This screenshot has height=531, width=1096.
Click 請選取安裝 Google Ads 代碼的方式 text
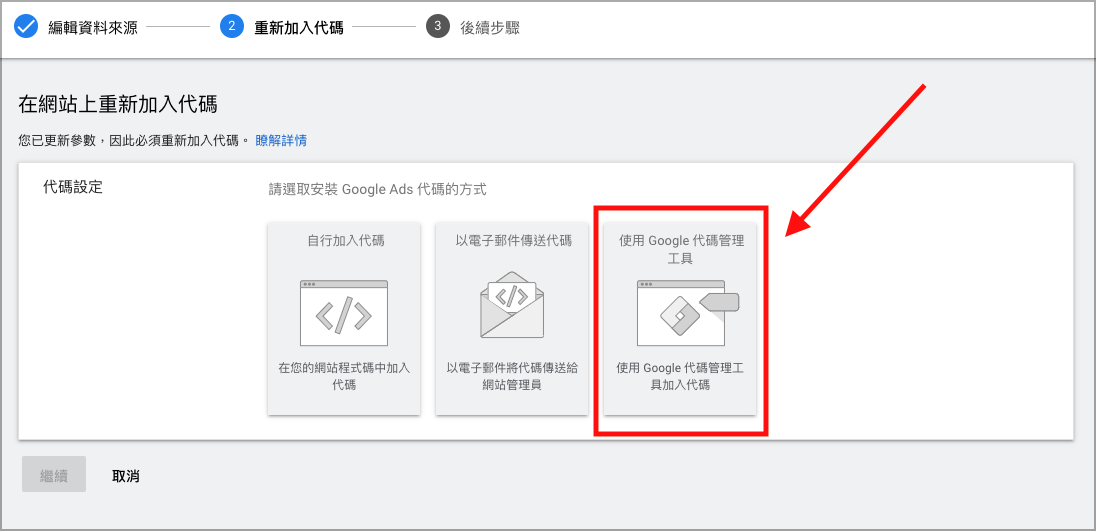coord(377,189)
